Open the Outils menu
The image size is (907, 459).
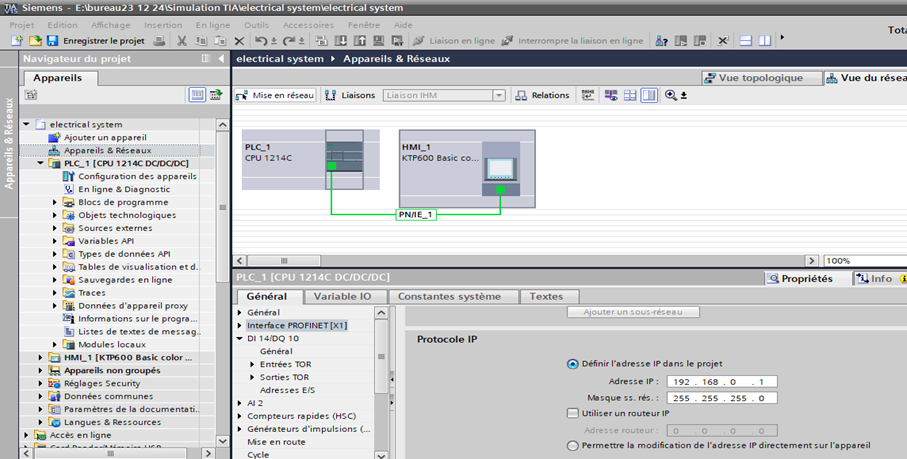tap(256, 25)
